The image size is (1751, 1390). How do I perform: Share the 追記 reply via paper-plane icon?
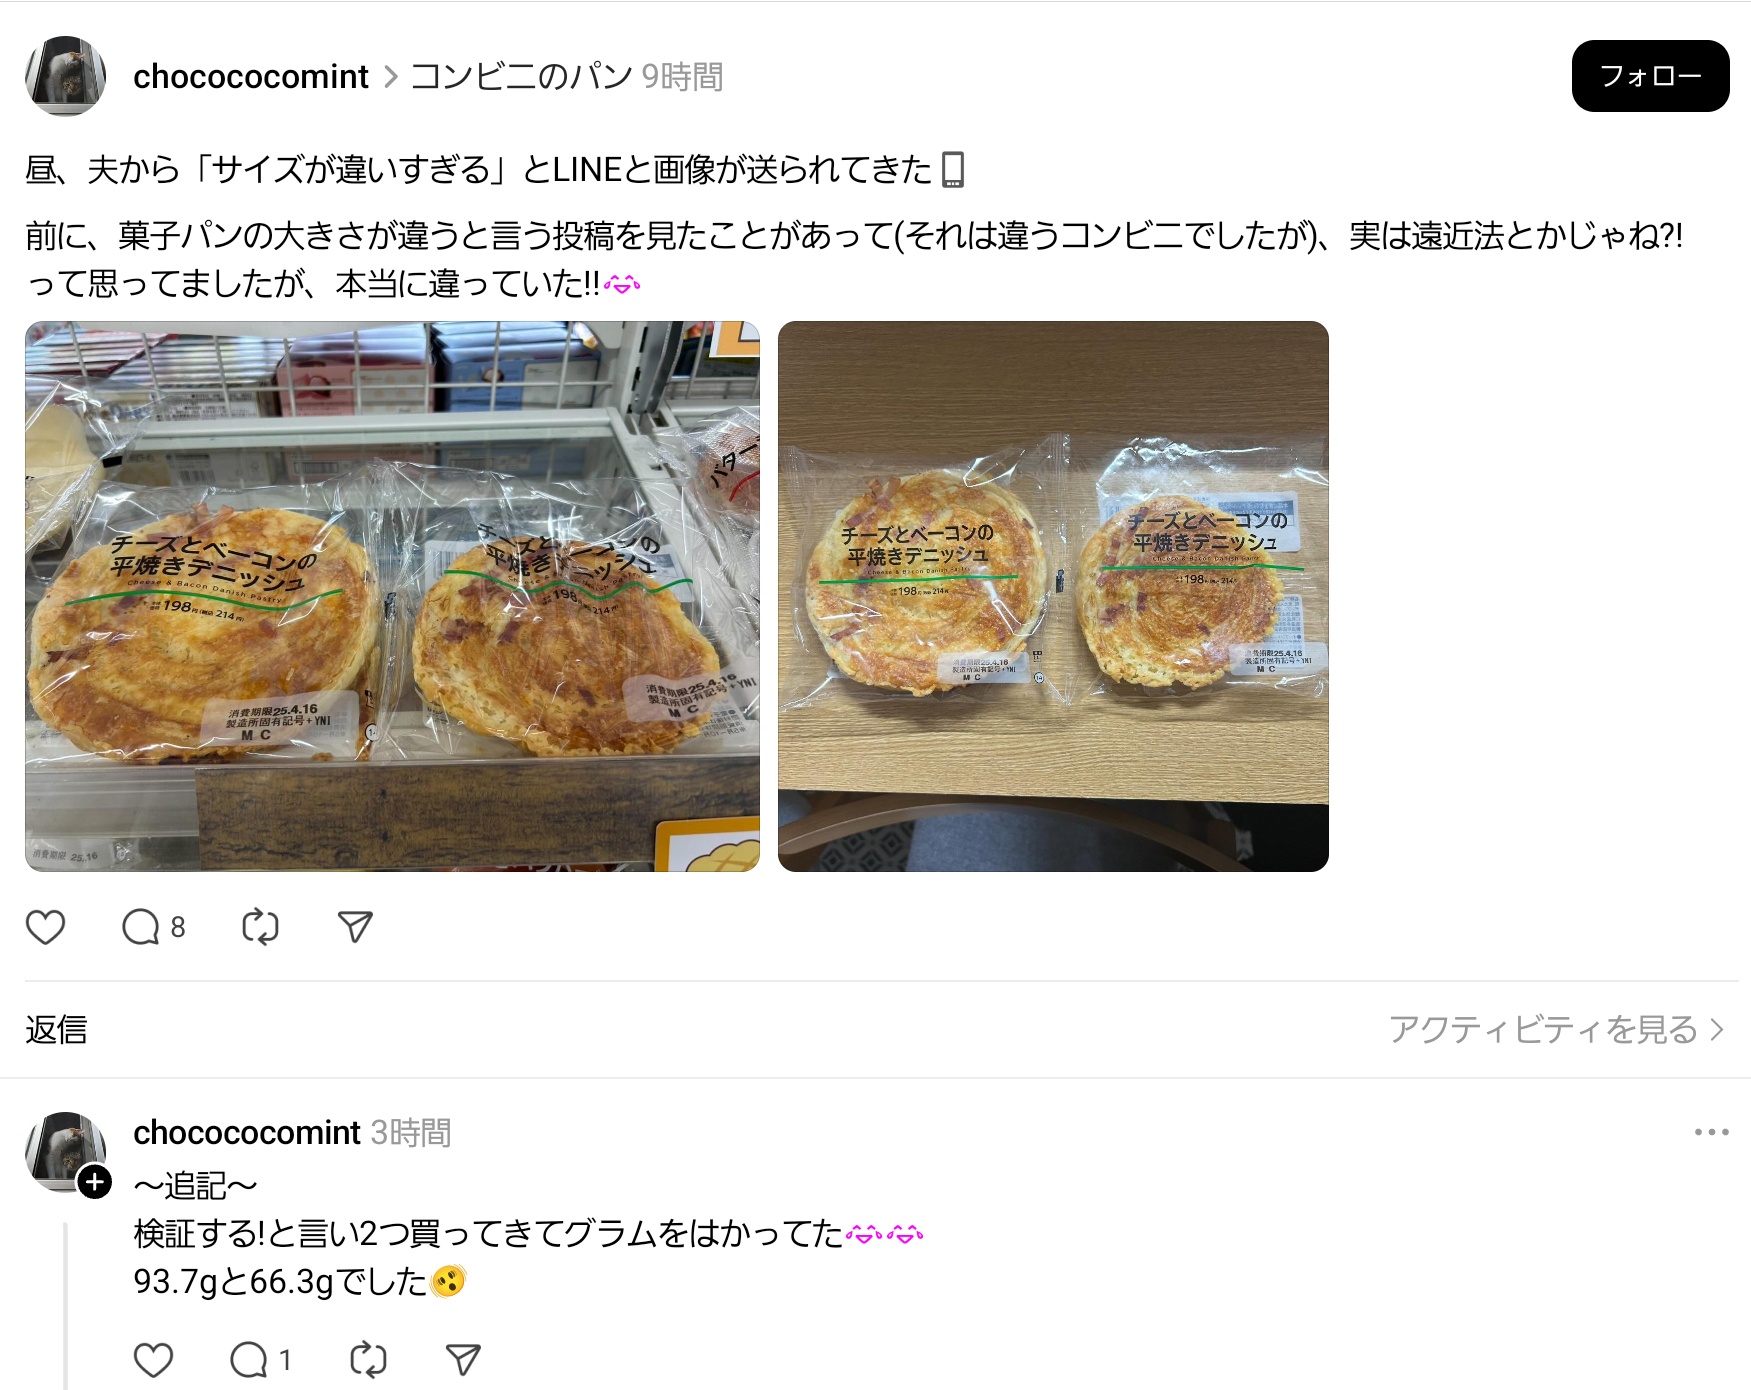pos(463,1360)
